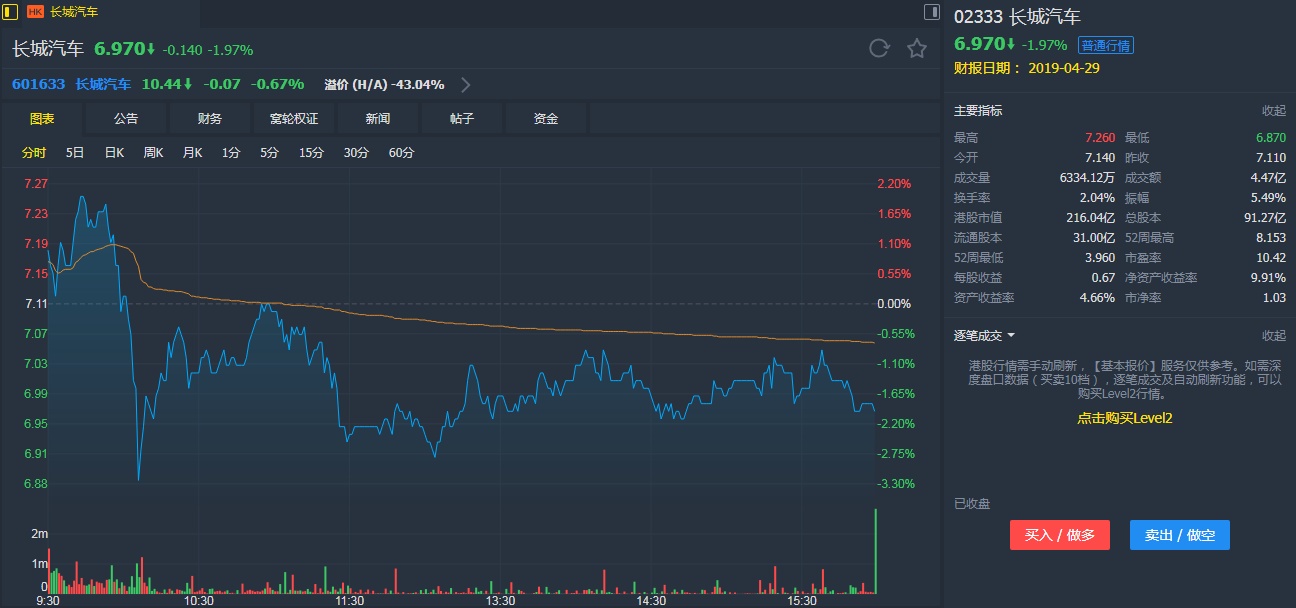Open the A-share 601633 长城汽车 link

[70, 85]
